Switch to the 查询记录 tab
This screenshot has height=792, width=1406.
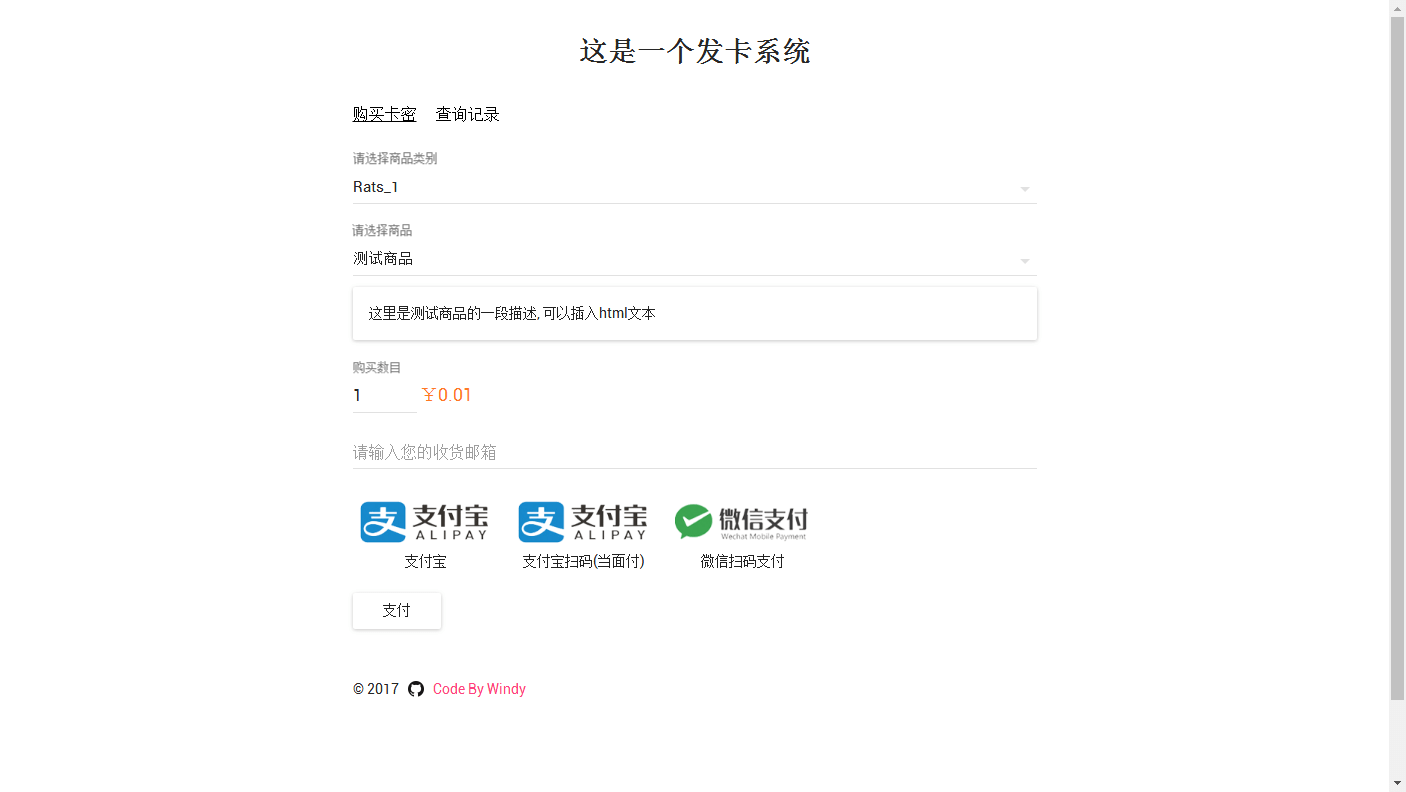click(467, 114)
